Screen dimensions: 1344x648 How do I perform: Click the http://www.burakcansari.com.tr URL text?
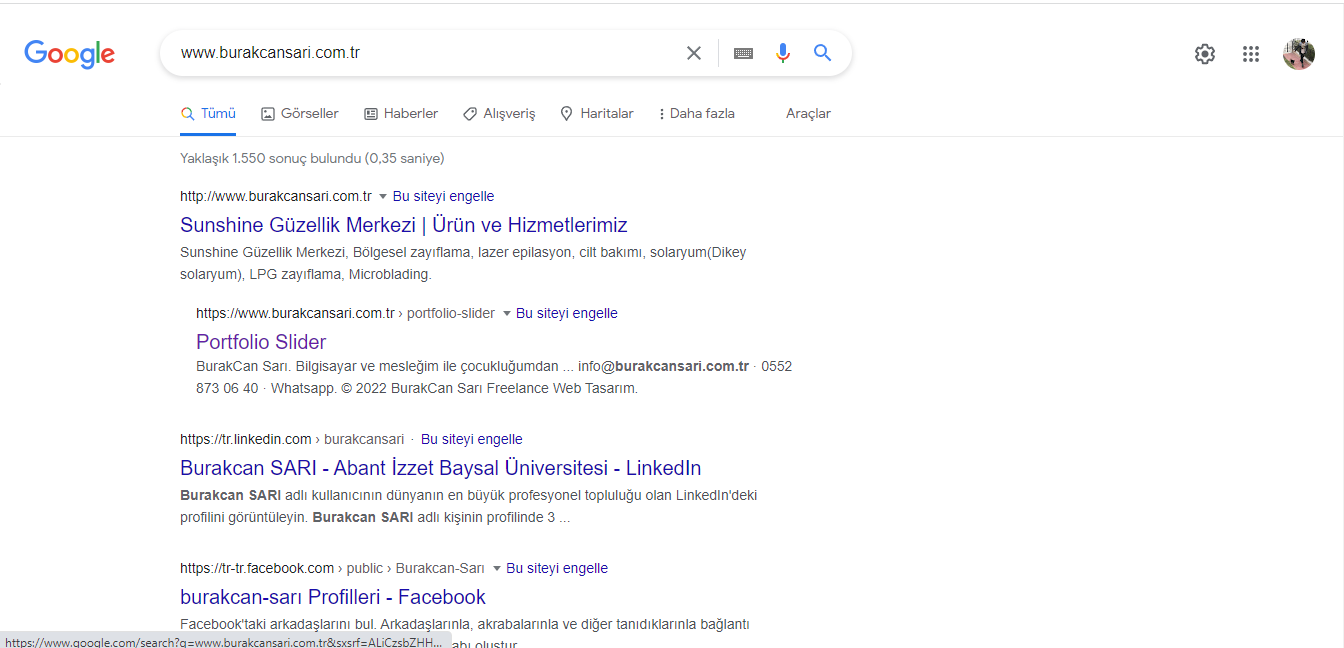276,196
